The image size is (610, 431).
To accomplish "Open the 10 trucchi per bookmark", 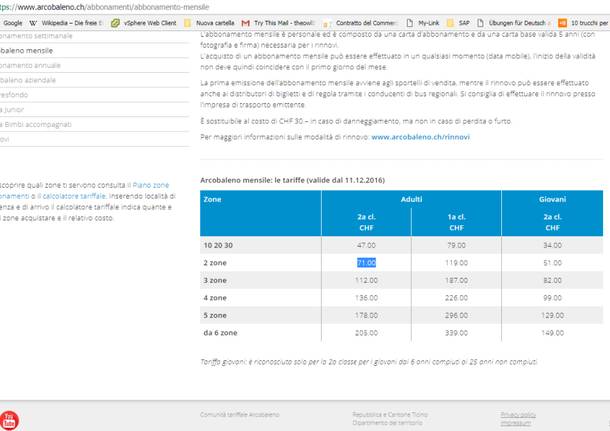I will 589,23.
